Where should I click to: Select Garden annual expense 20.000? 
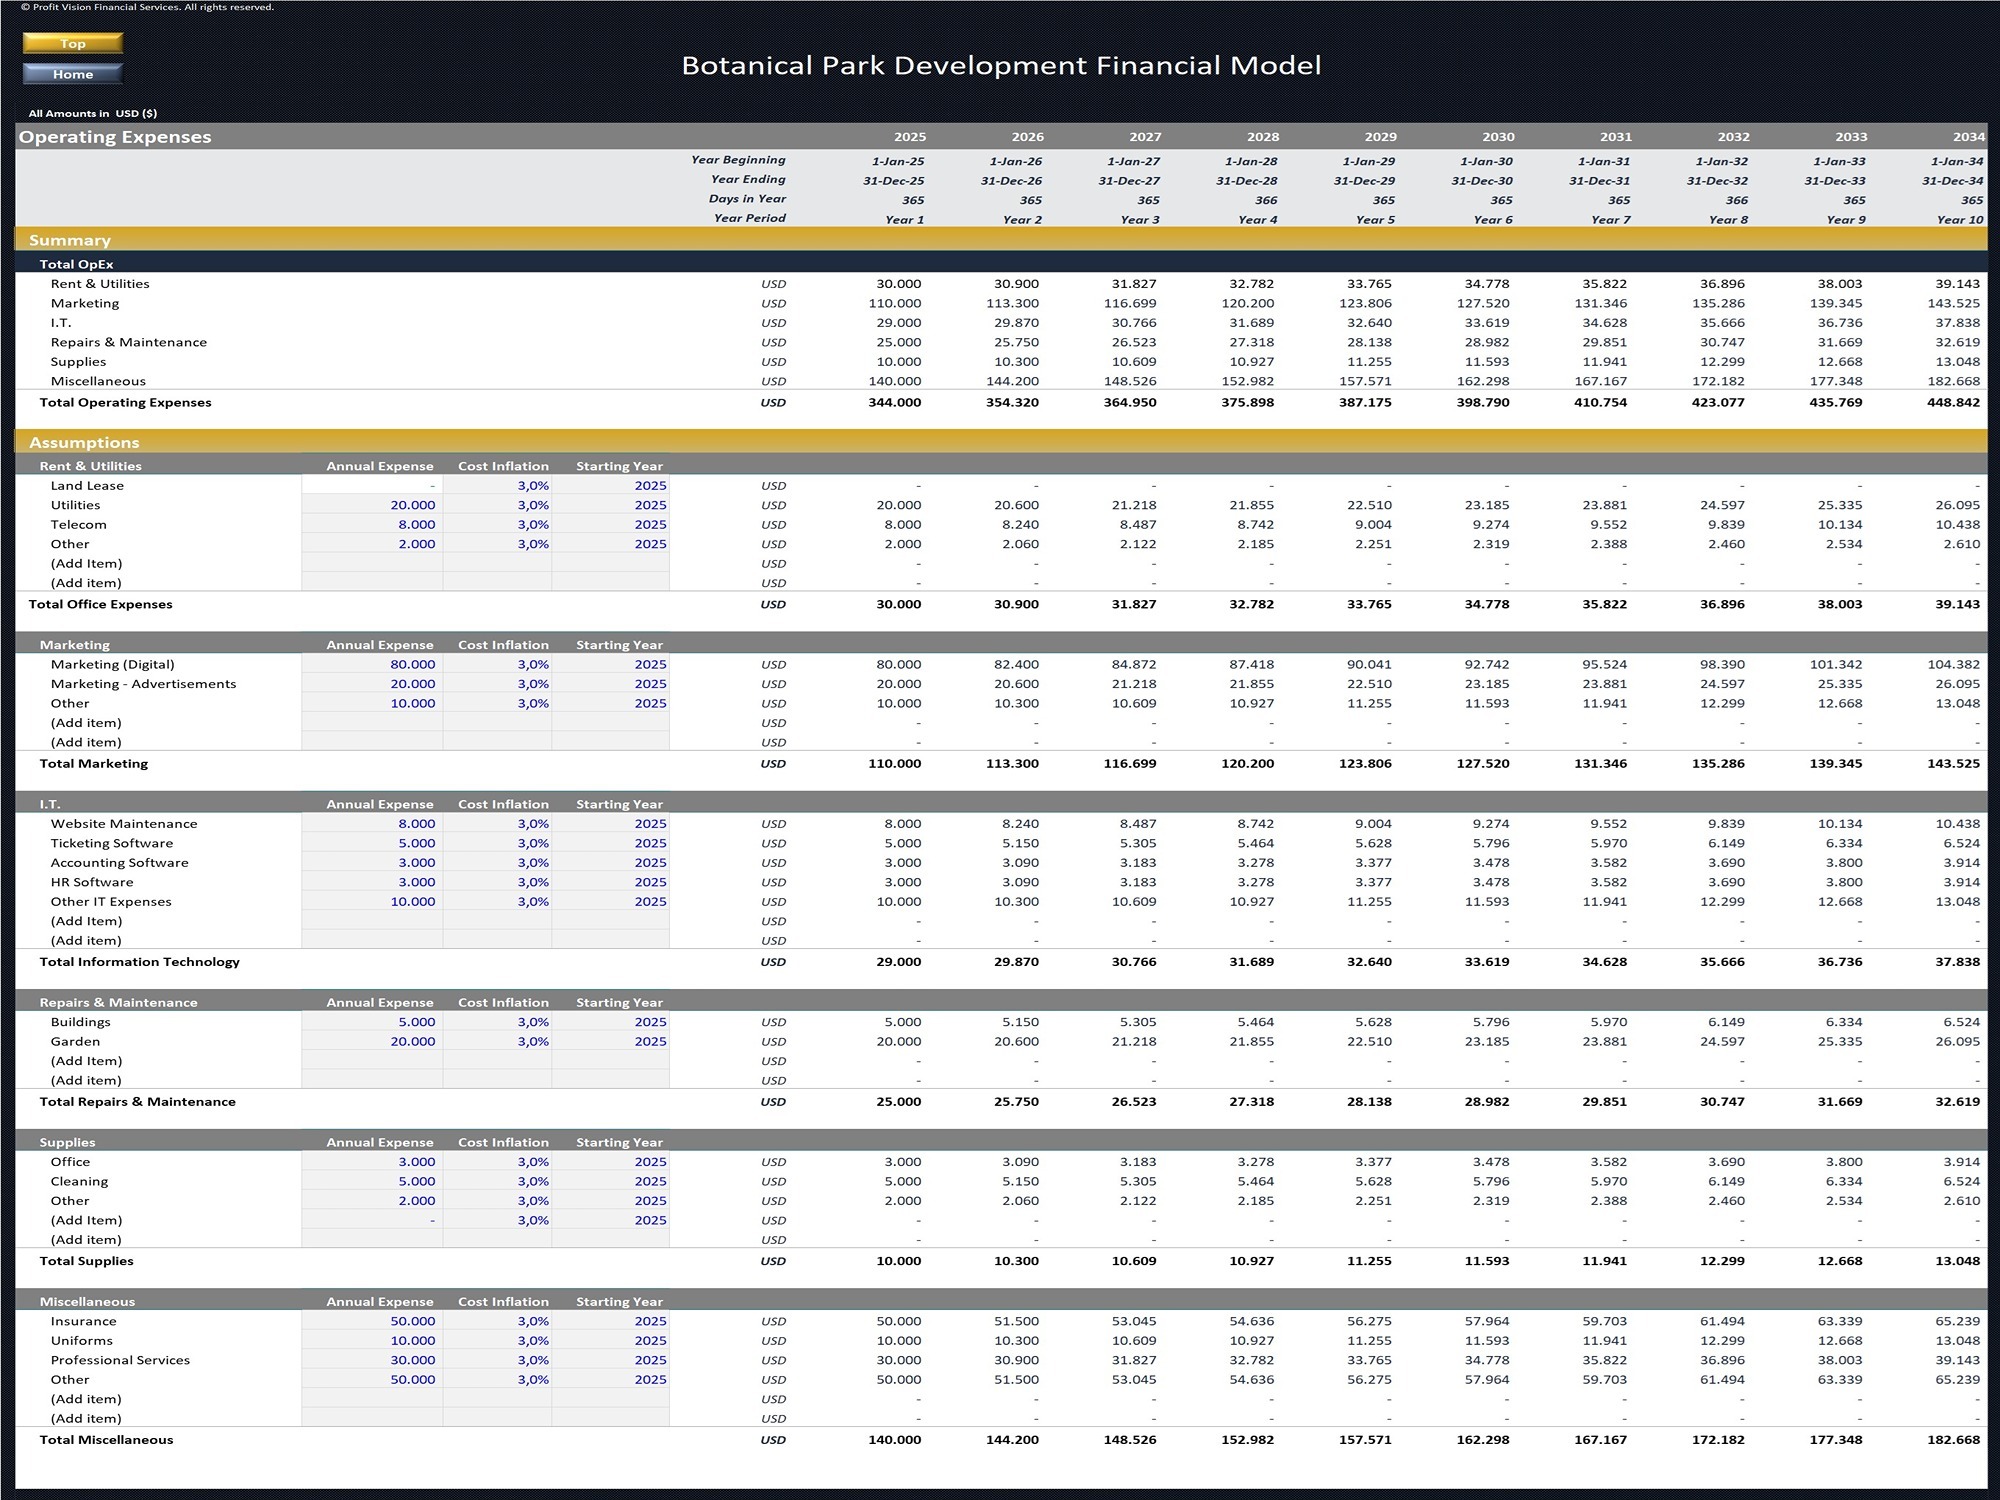pos(372,1041)
